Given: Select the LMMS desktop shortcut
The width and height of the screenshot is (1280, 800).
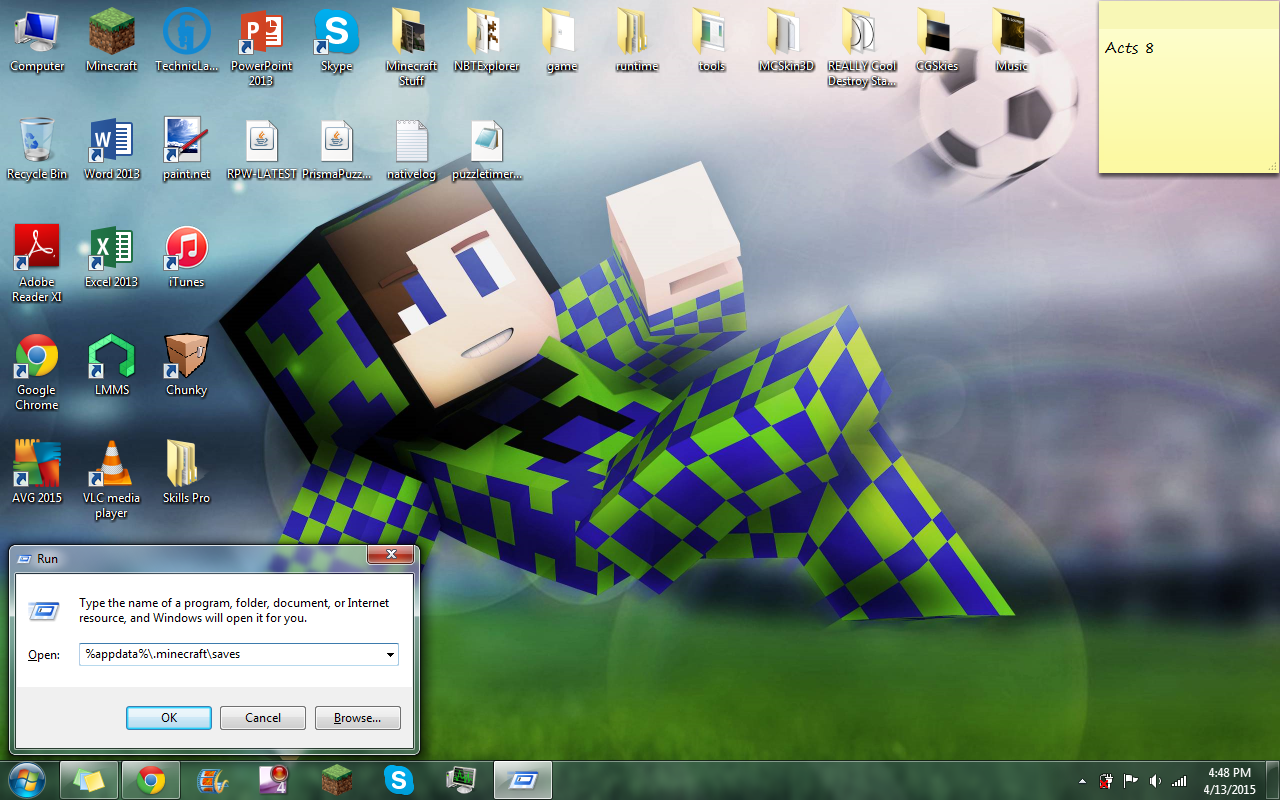Looking at the screenshot, I should (x=112, y=364).
